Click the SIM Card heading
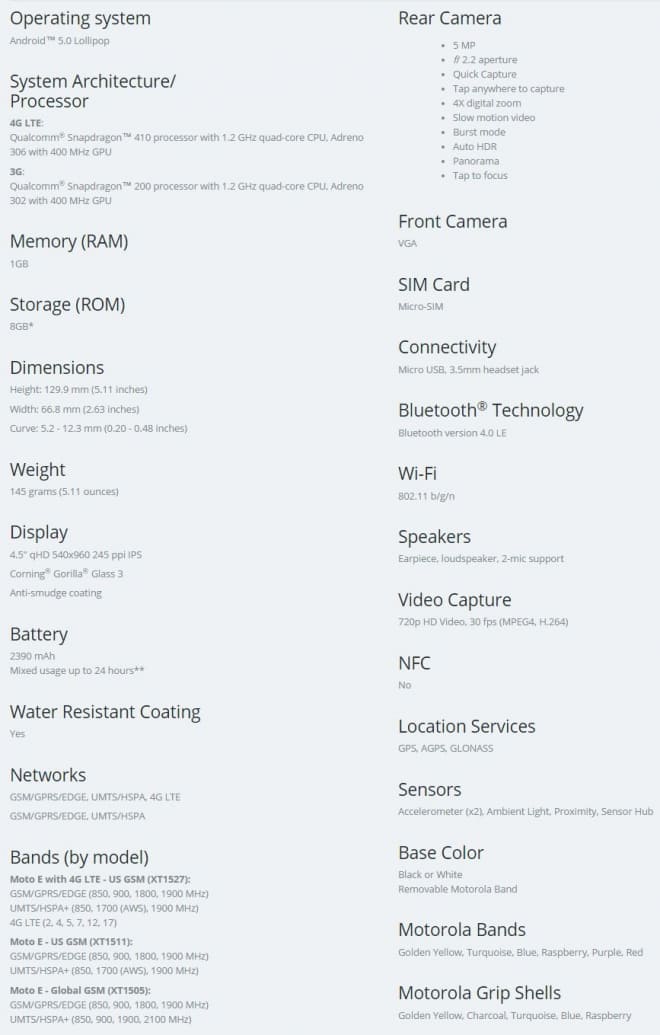 point(433,284)
